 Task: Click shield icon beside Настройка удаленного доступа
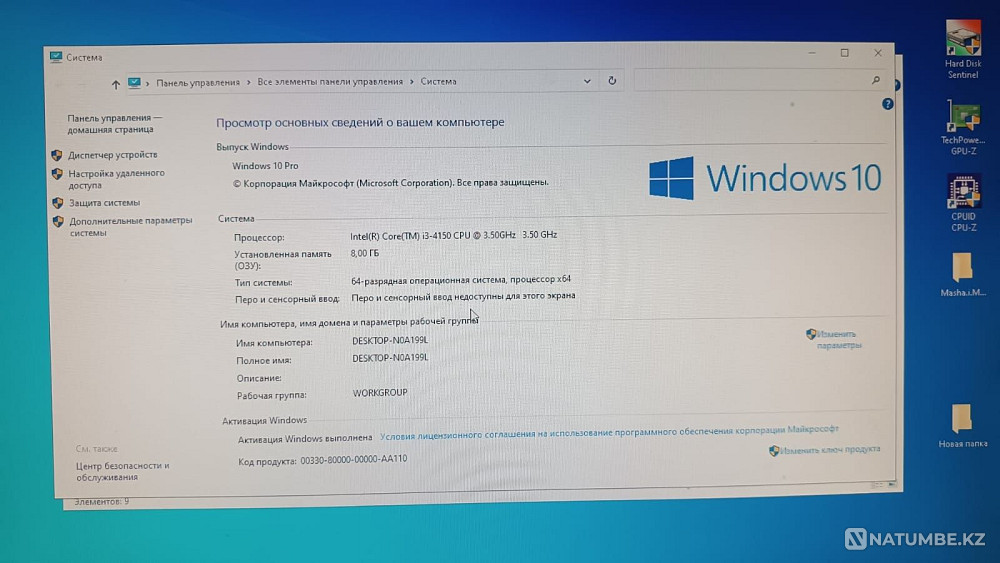coord(57,173)
